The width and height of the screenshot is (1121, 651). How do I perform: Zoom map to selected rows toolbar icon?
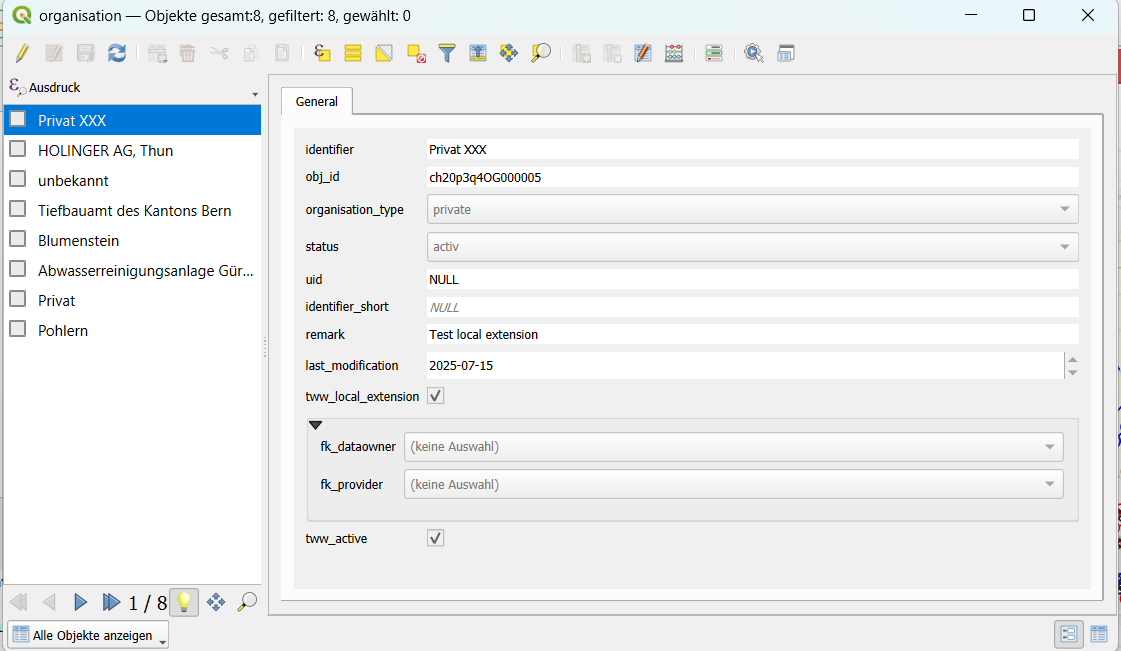(x=540, y=53)
